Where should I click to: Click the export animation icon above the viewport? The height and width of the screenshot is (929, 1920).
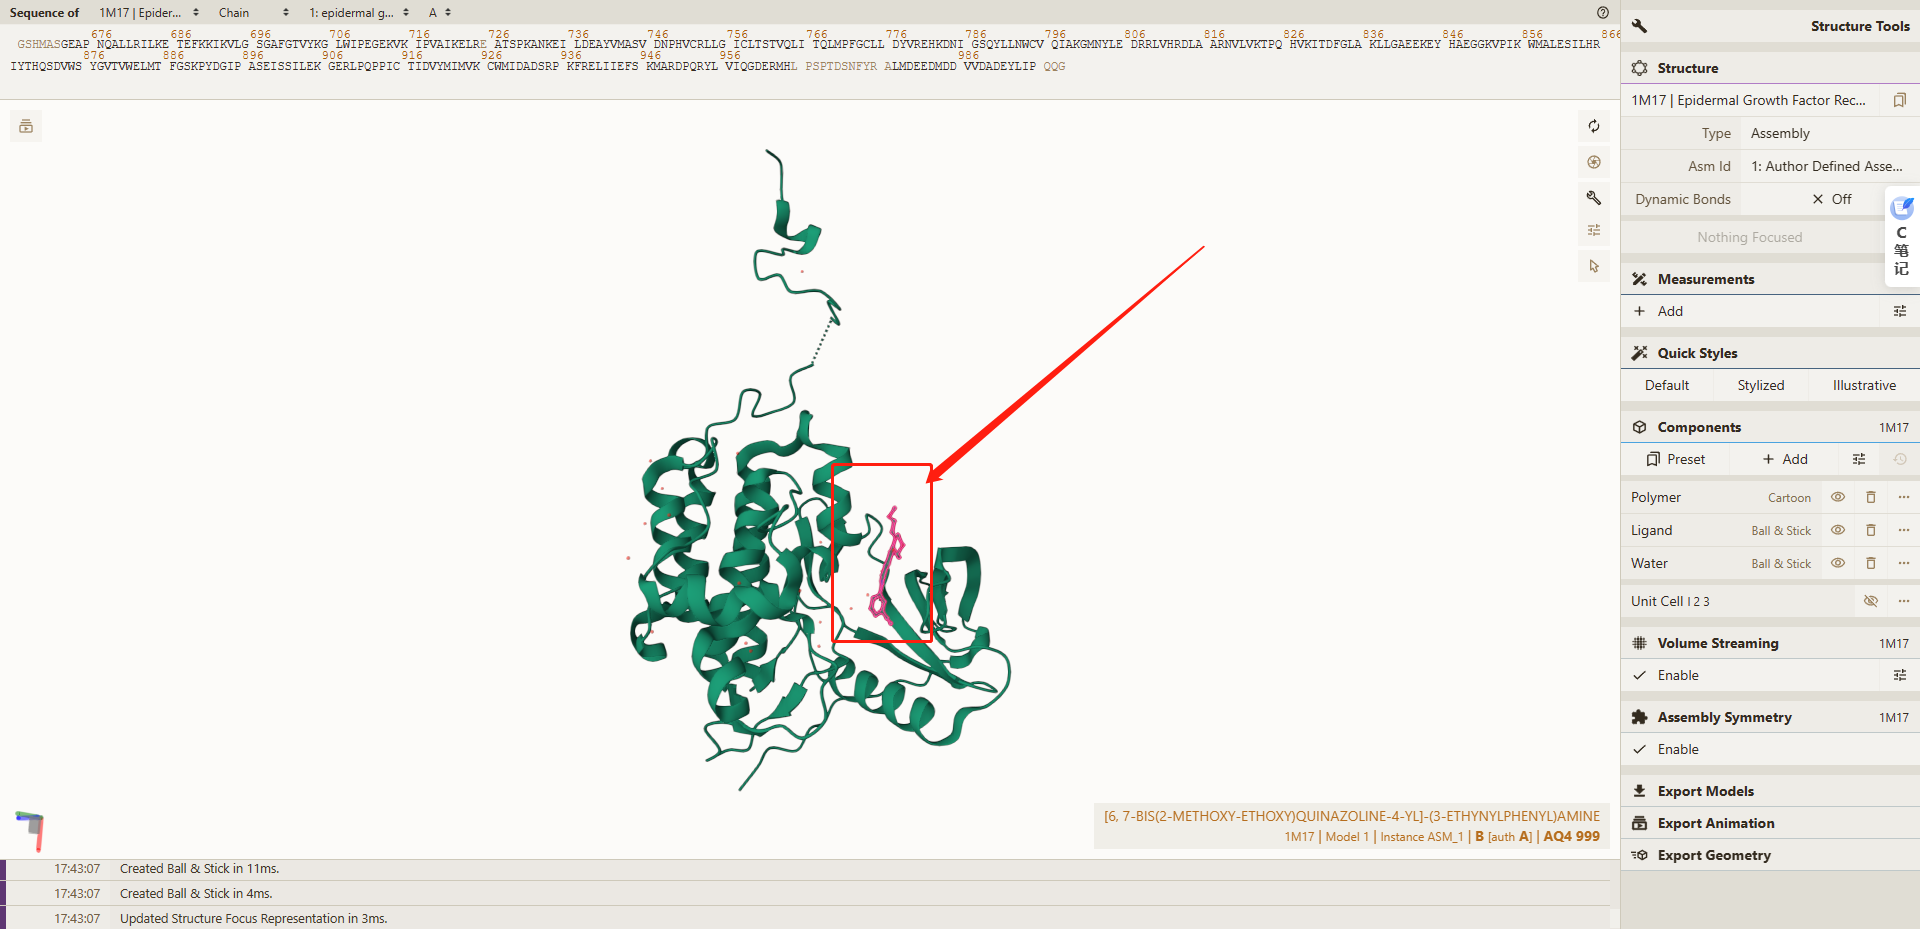[x=25, y=126]
